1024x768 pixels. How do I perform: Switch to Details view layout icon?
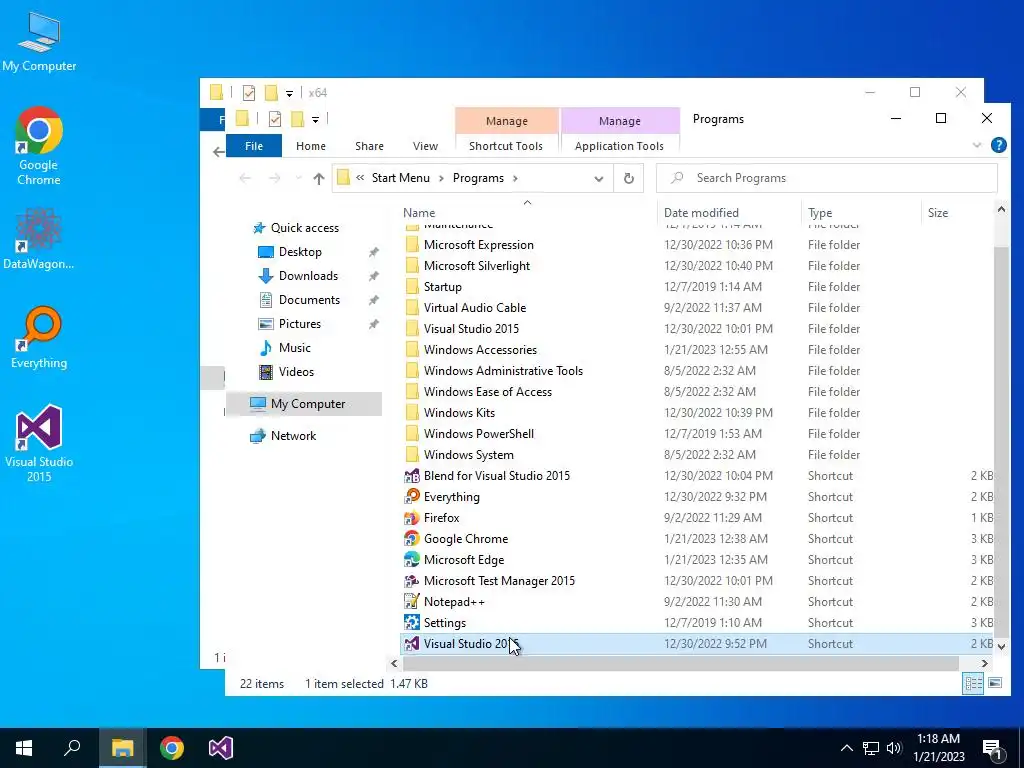point(973,683)
